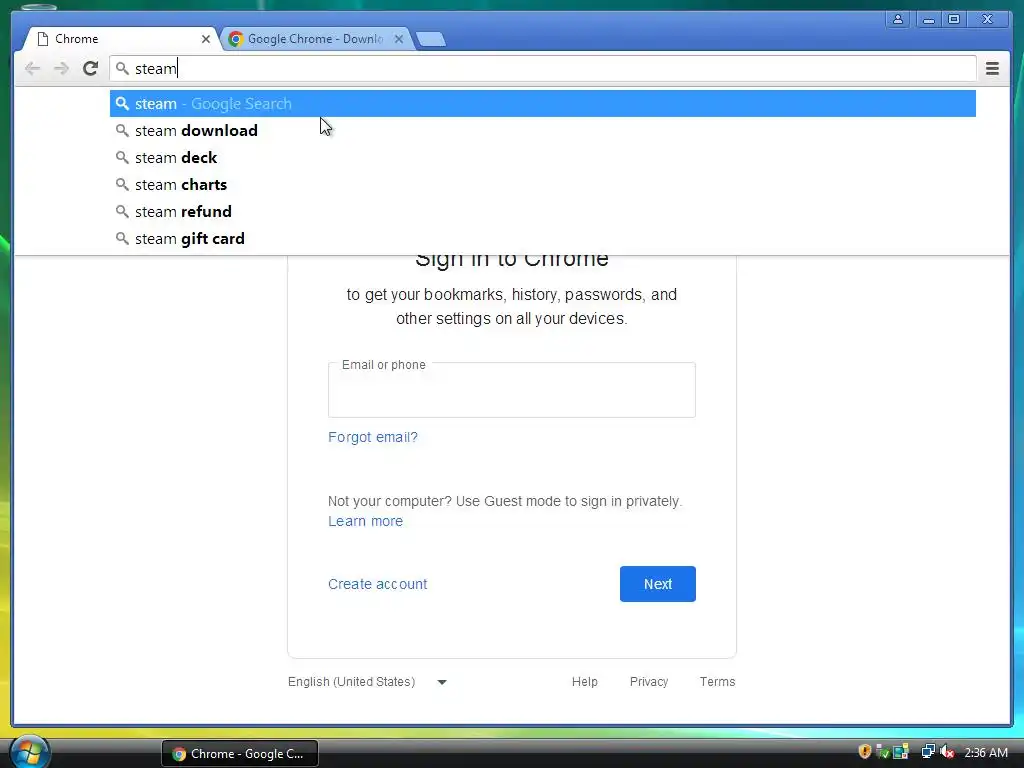Click the network connection tray icon
Image resolution: width=1024 pixels, height=768 pixels.
coord(927,752)
